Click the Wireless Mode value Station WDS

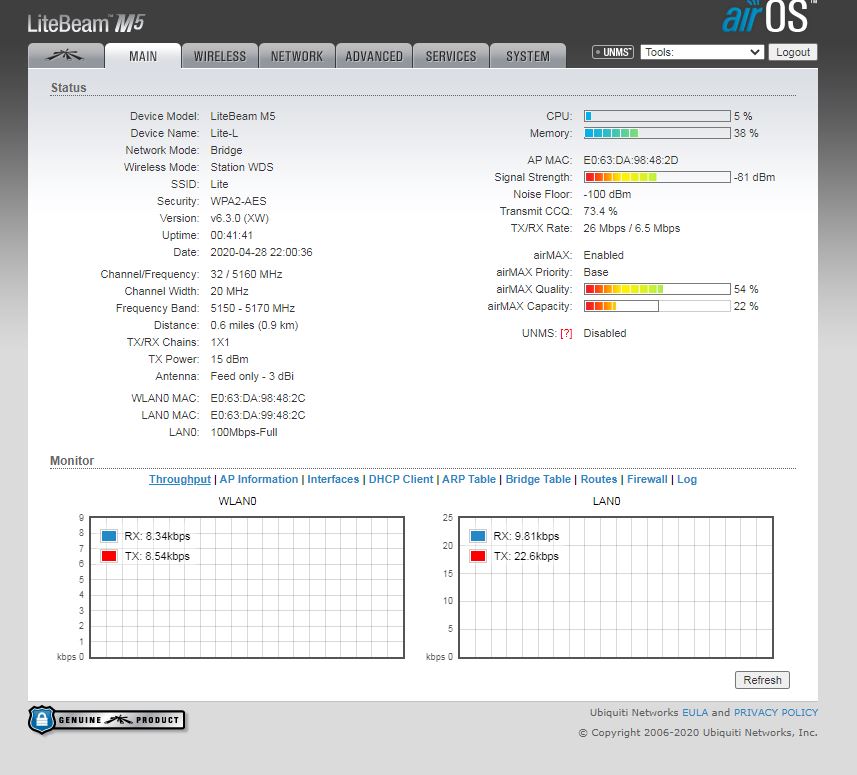coord(242,167)
